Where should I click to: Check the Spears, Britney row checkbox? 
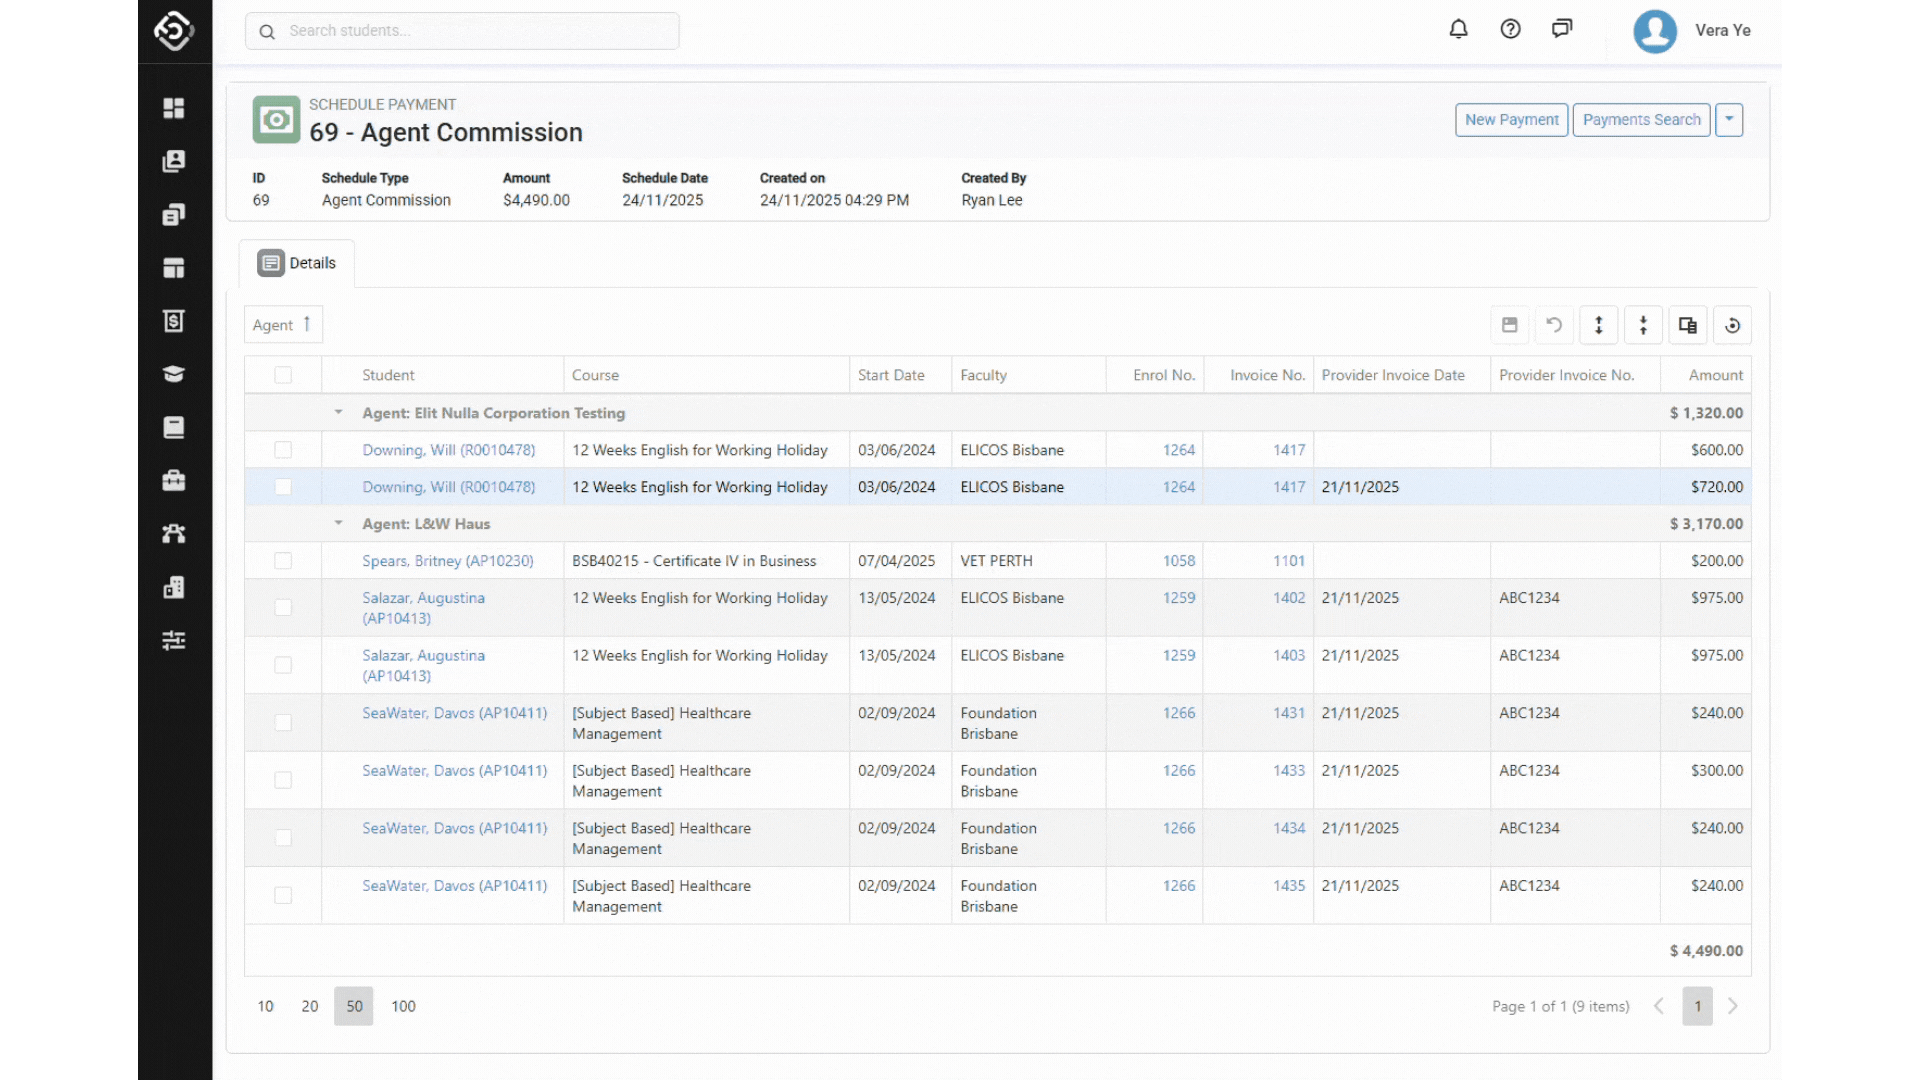[283, 561]
